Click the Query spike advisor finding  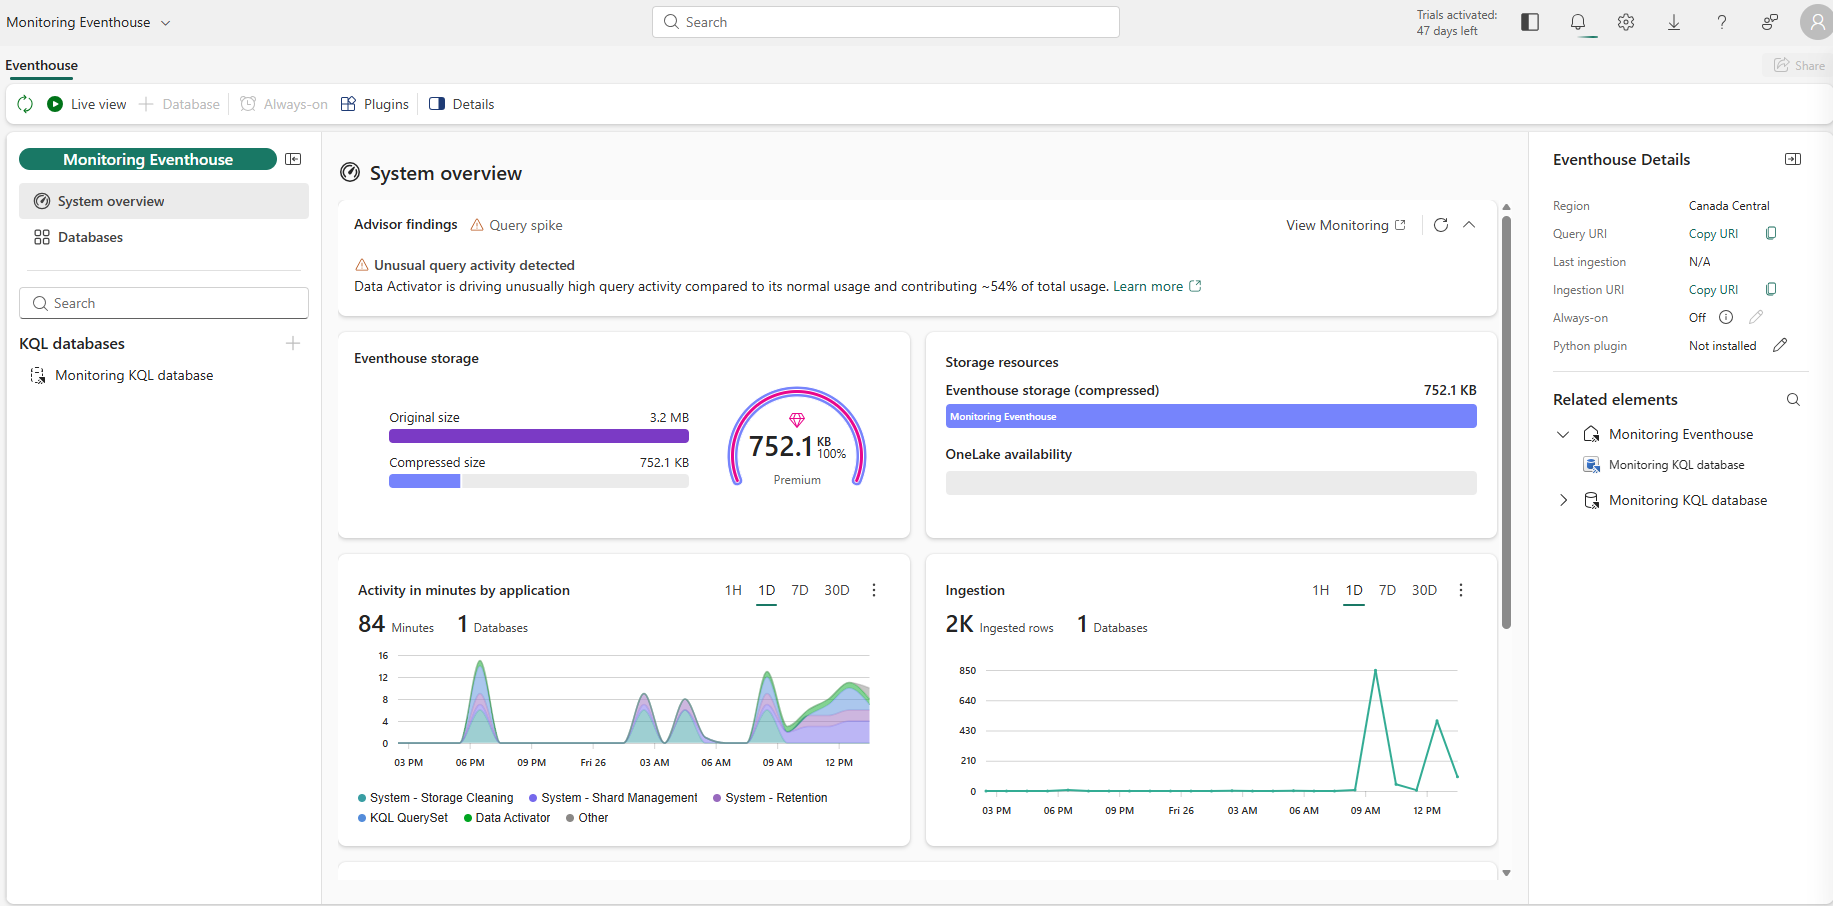point(516,225)
